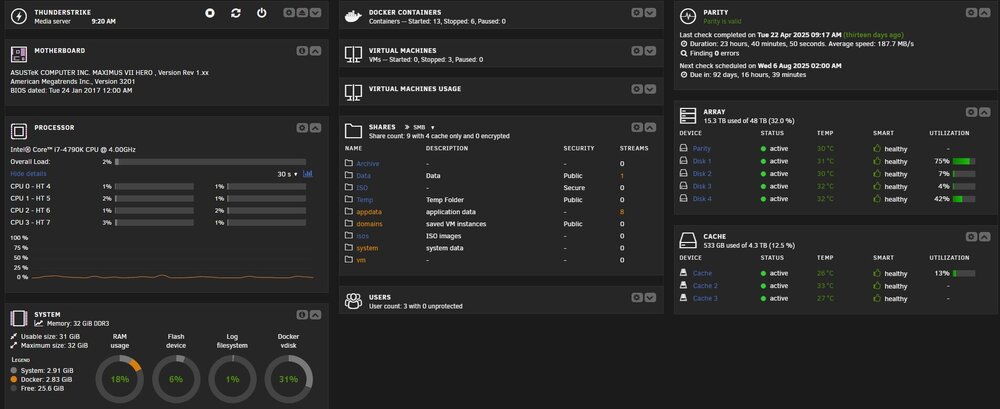Stop the array with the stop icon
The image size is (1000, 409).
tap(210, 13)
